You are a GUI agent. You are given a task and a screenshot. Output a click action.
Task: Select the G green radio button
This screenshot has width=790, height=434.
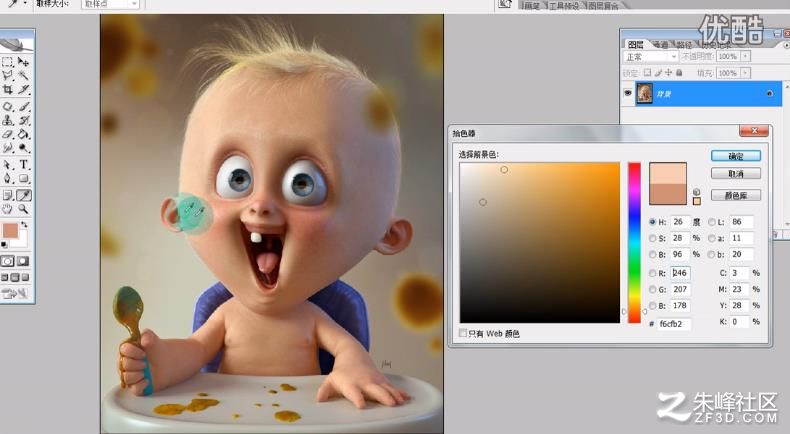pyautogui.click(x=652, y=289)
